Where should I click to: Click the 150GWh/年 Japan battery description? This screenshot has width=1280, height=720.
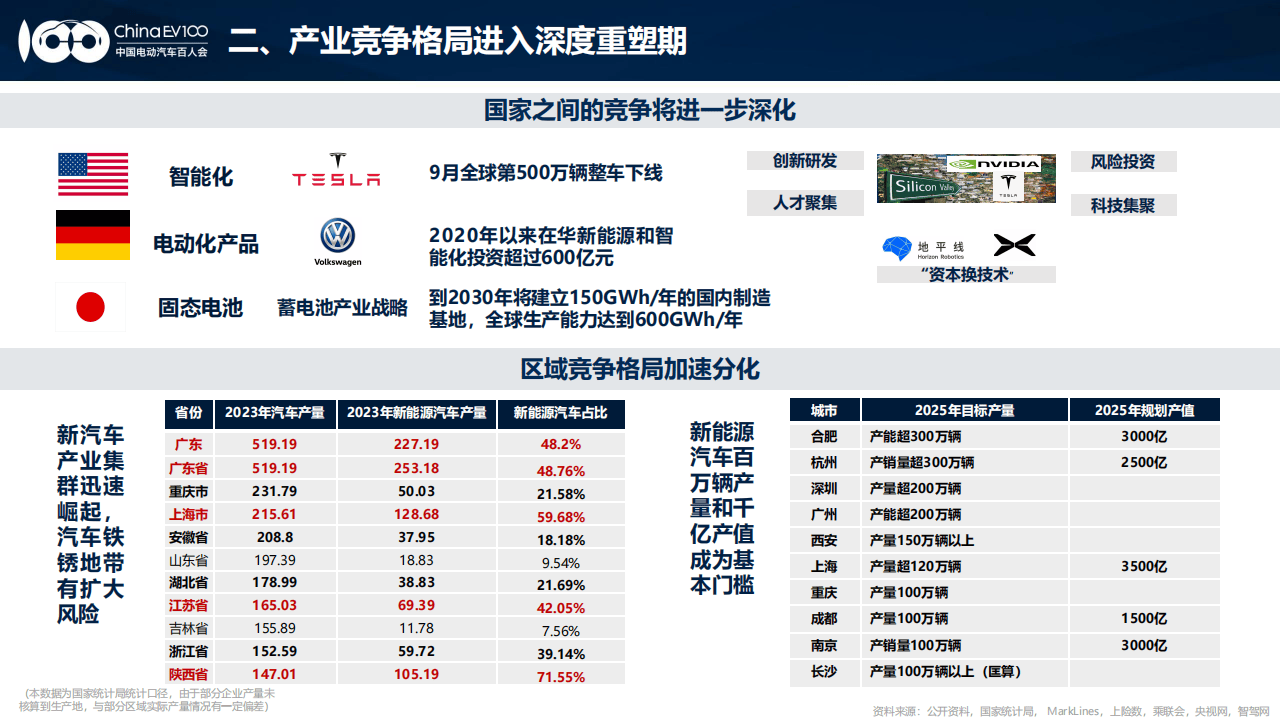click(x=600, y=309)
